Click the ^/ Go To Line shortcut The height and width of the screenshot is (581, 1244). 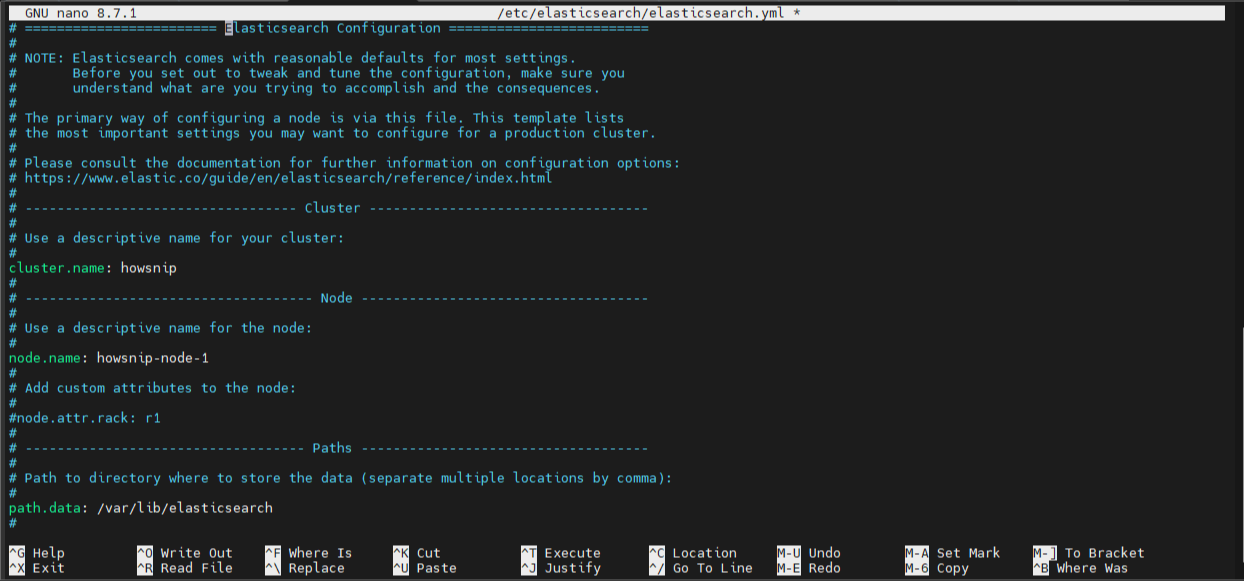tap(701, 568)
